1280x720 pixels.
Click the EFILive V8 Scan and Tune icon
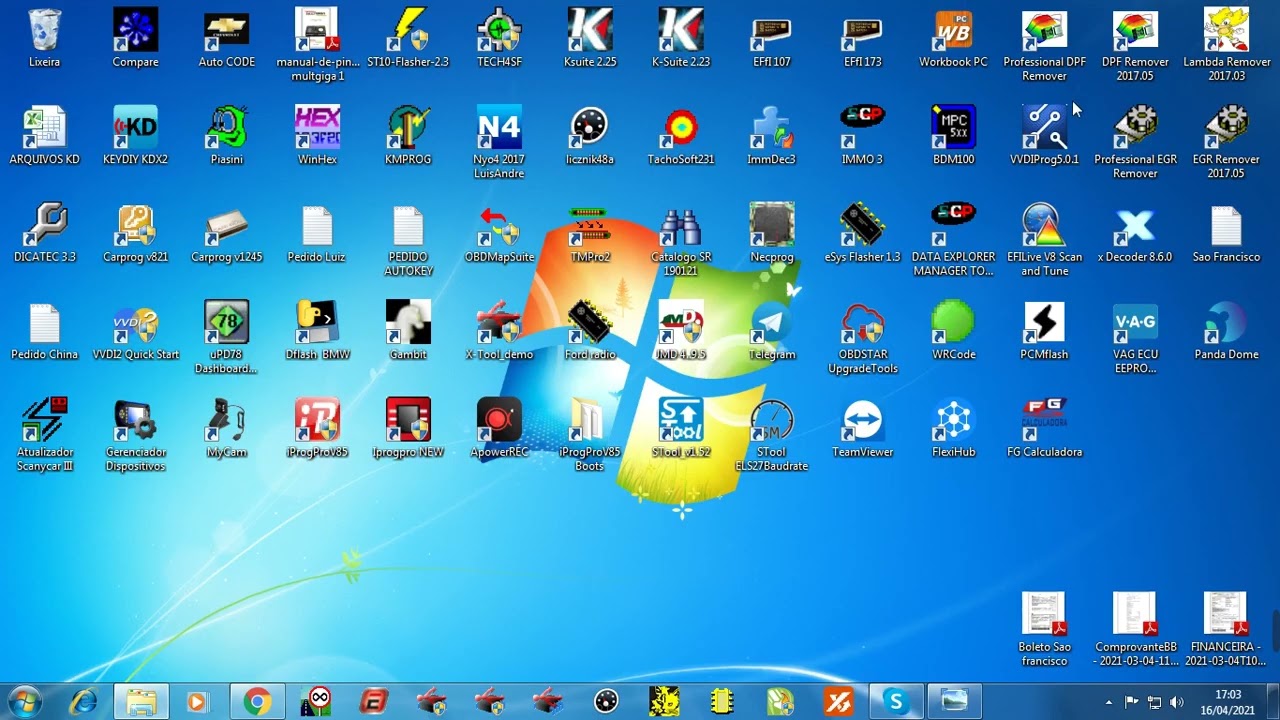(x=1044, y=225)
